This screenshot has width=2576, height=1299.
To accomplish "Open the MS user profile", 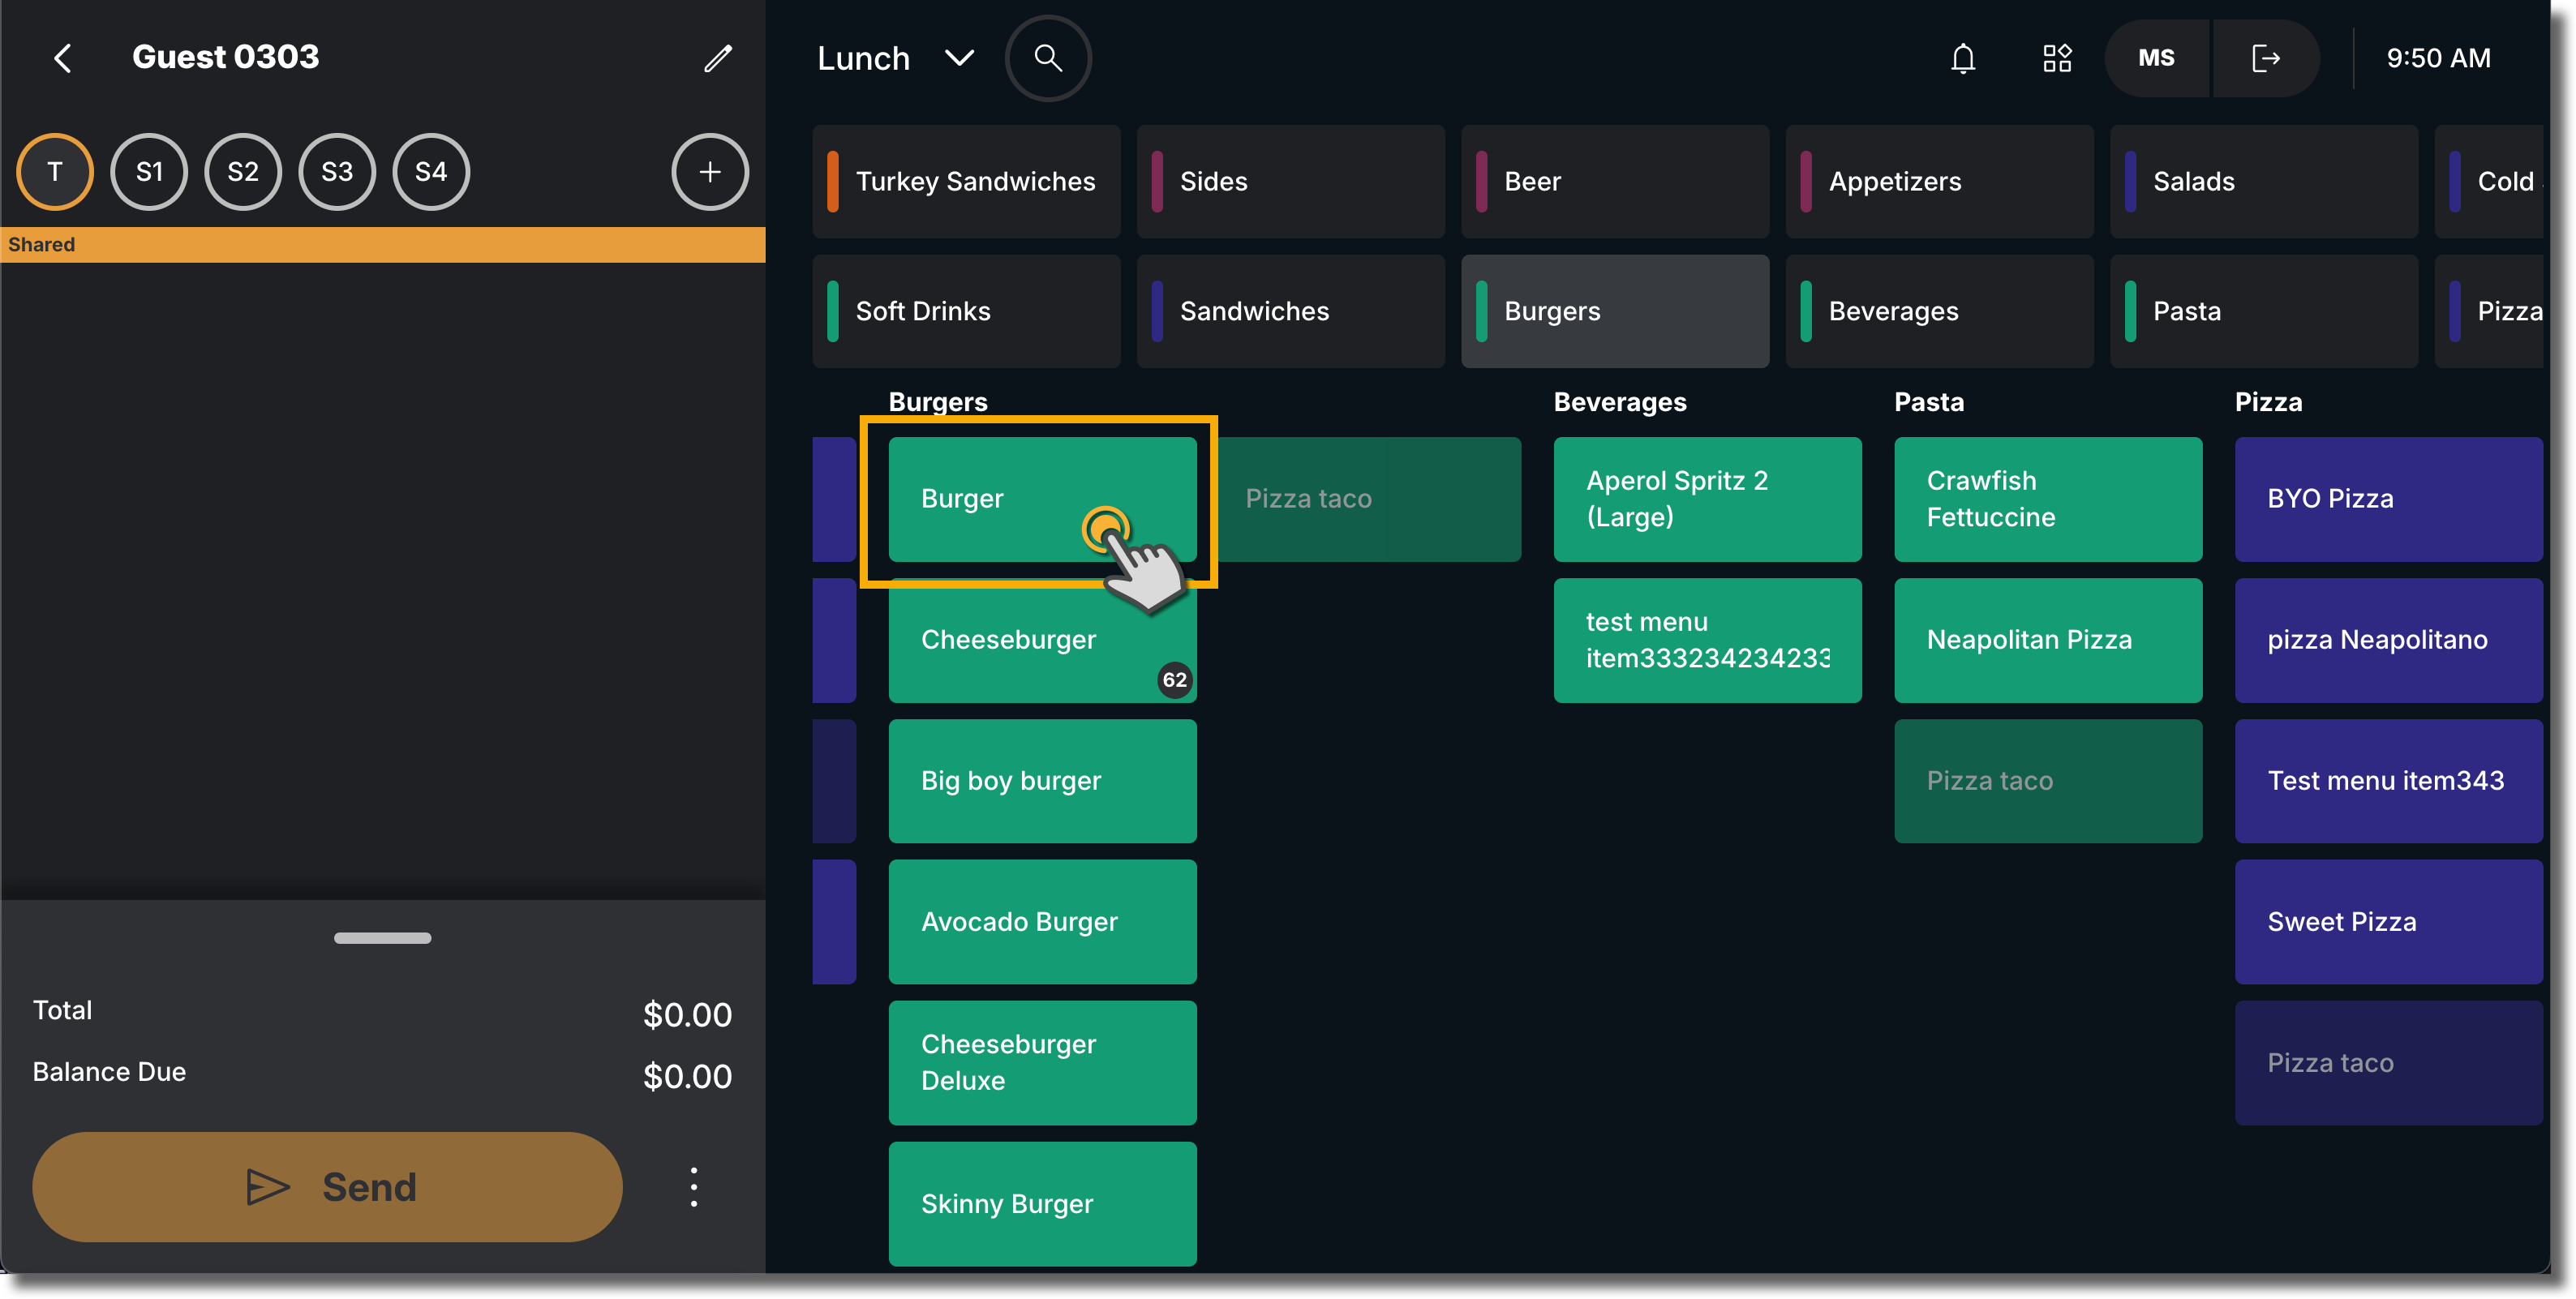I will (x=2156, y=58).
